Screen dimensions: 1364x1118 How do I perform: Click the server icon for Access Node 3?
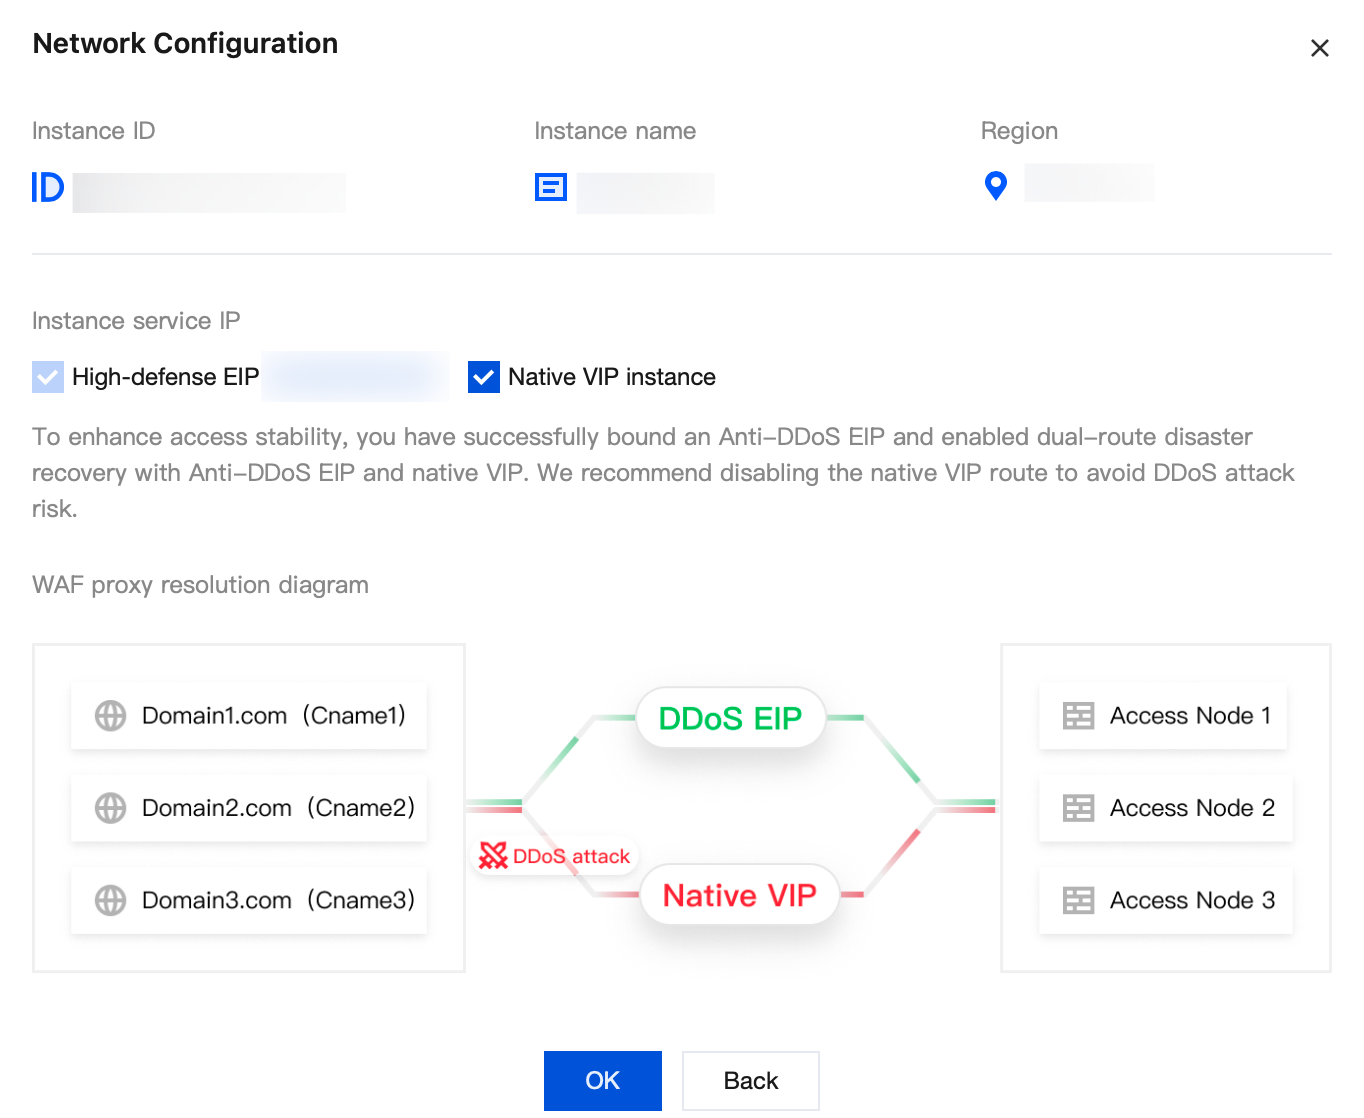click(1078, 900)
